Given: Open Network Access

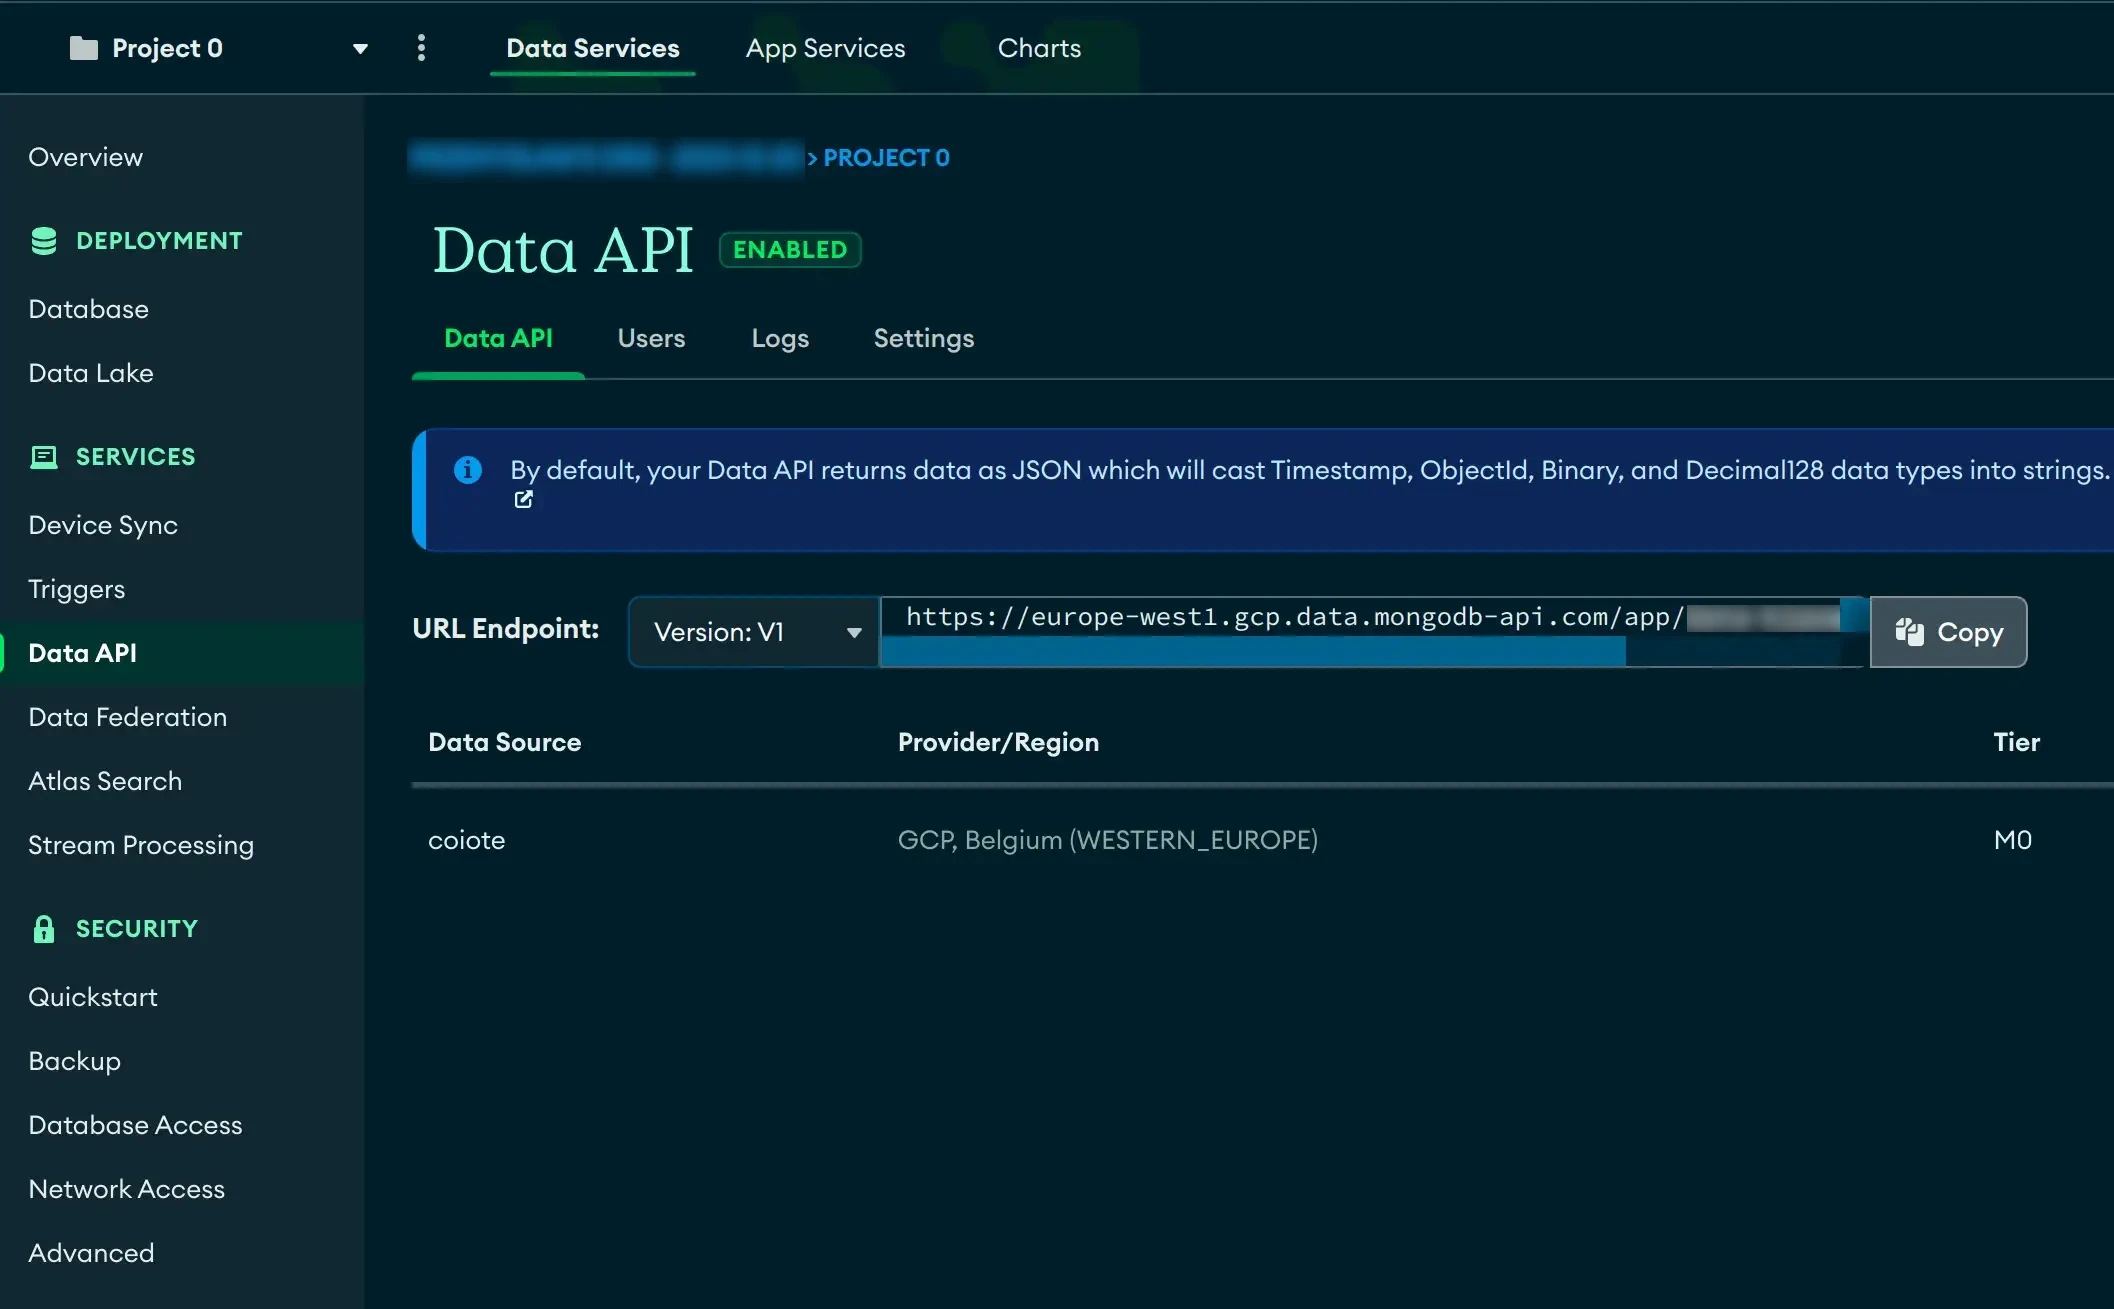Looking at the screenshot, I should 127,1189.
